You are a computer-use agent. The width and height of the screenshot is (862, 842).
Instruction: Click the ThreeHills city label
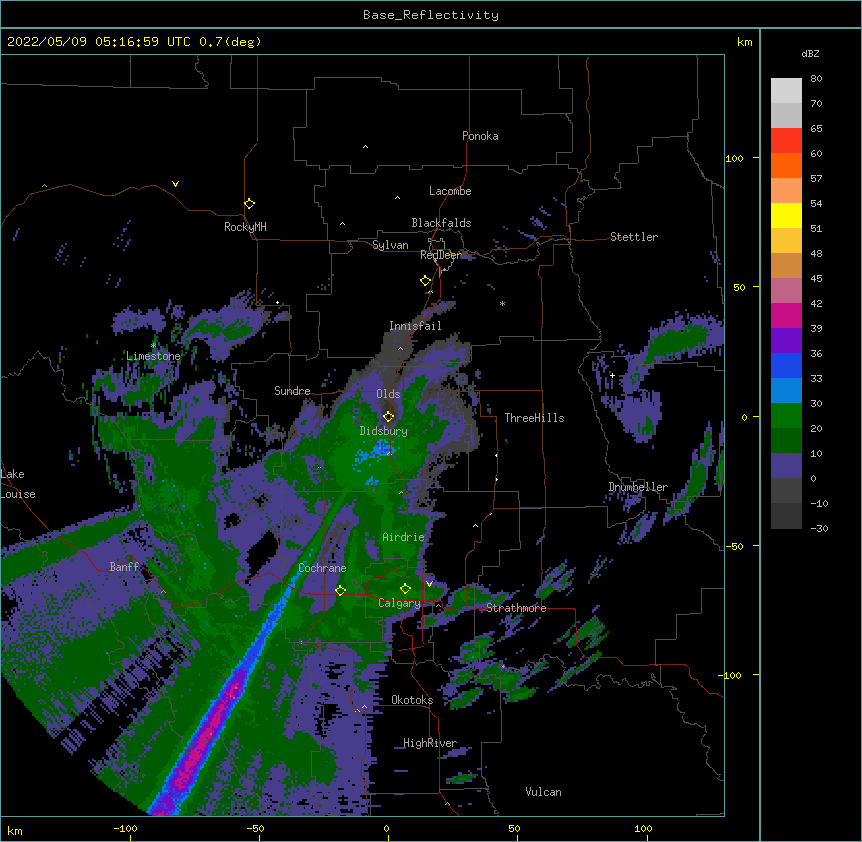tap(534, 418)
